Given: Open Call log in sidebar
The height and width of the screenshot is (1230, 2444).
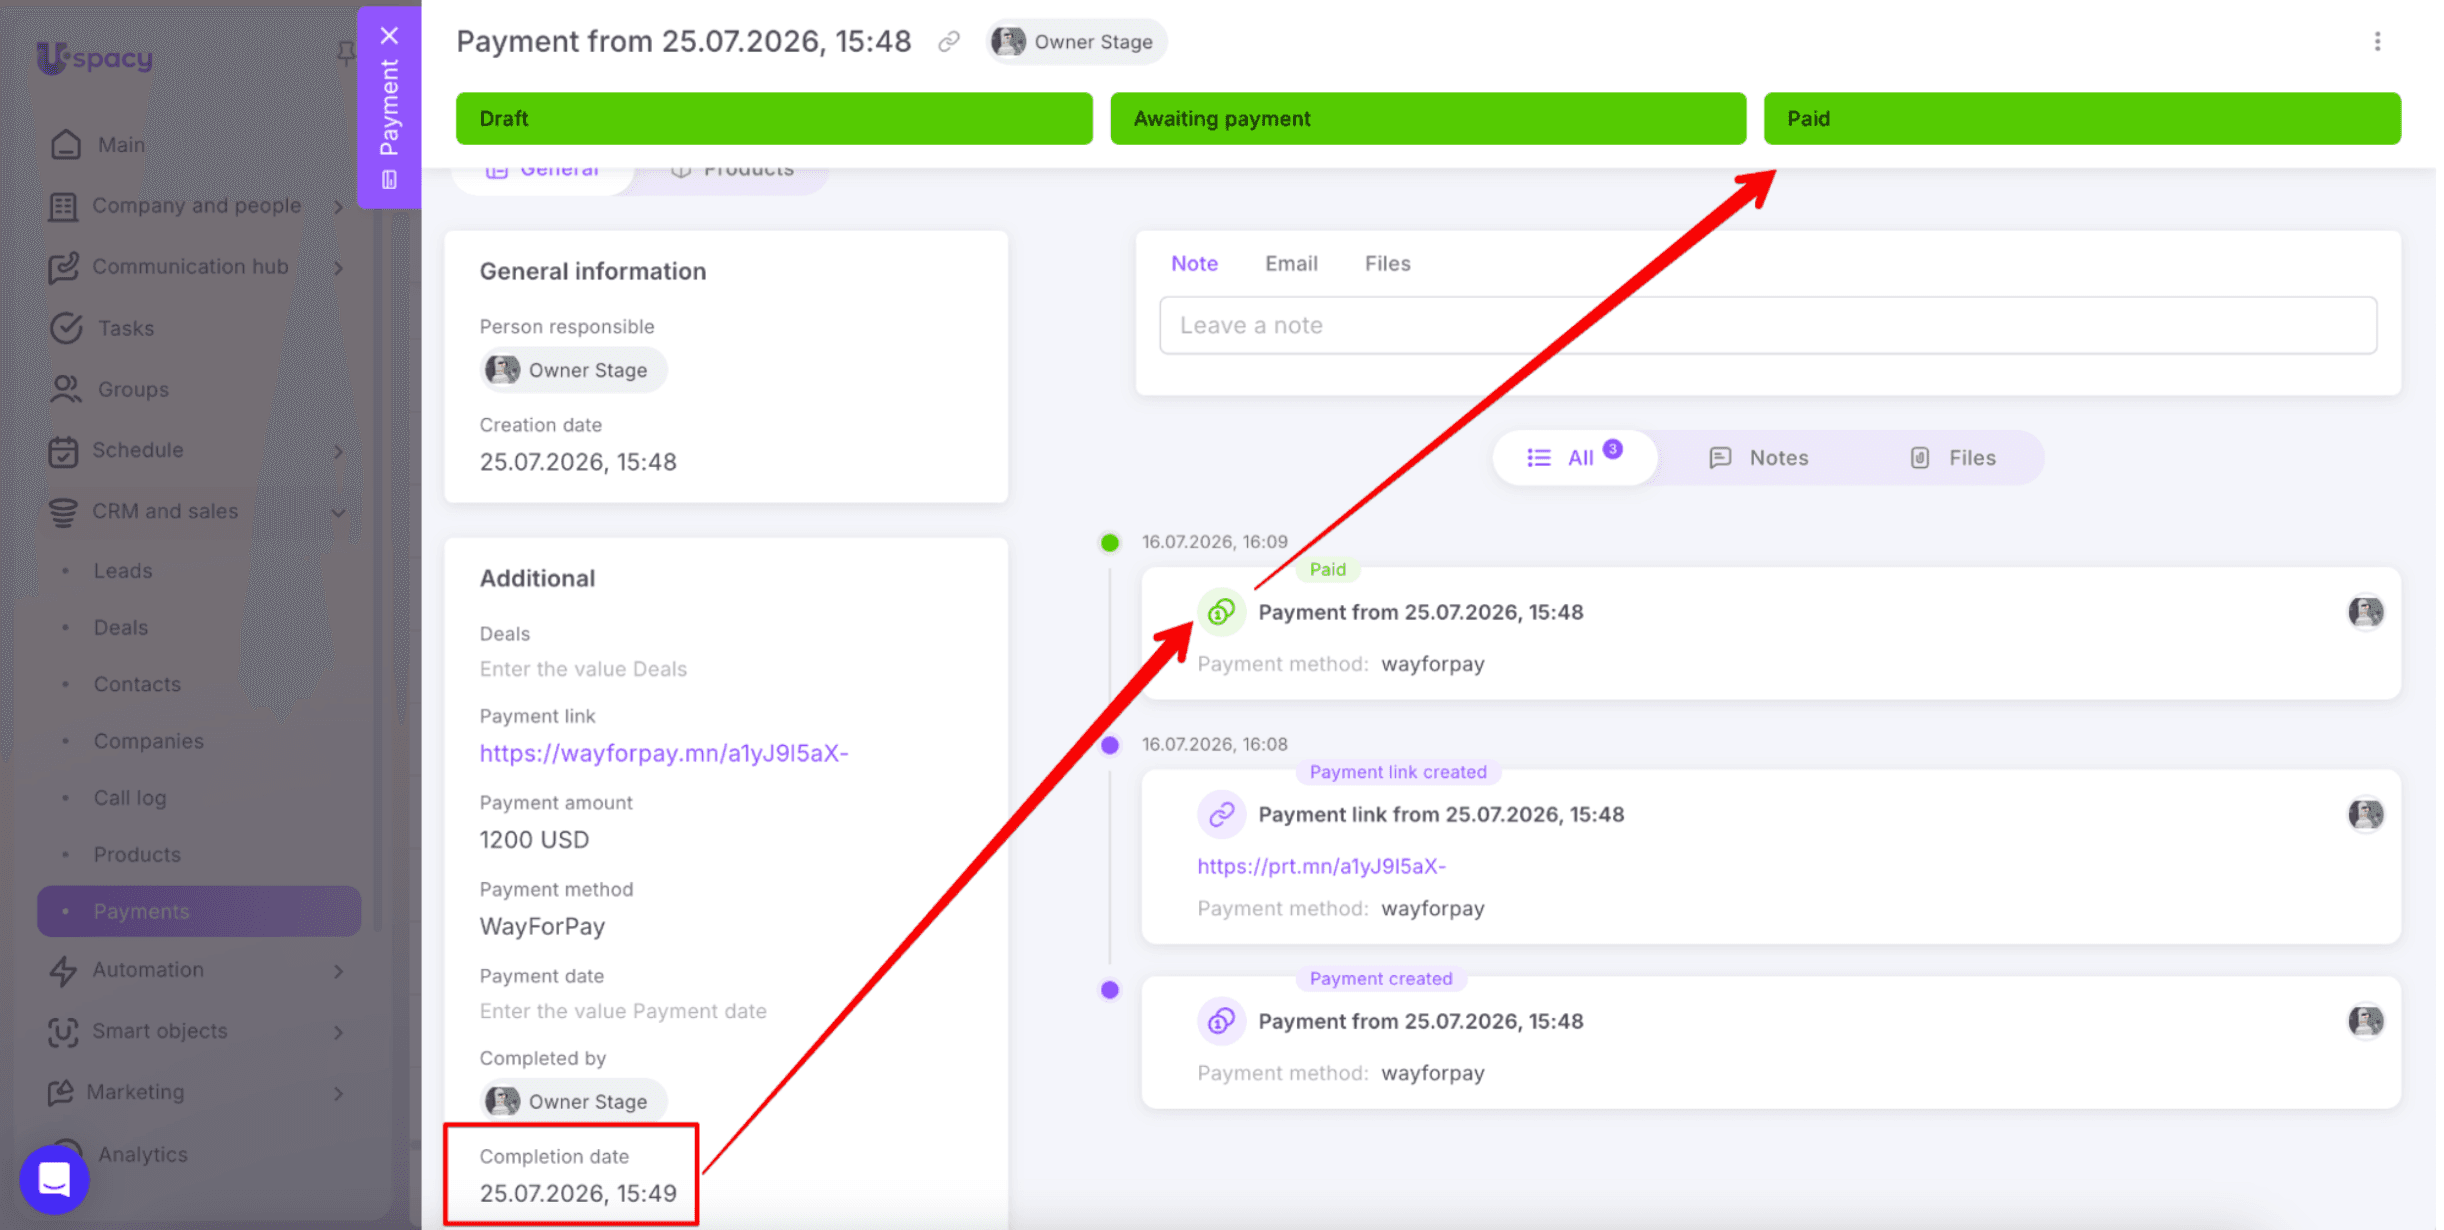Looking at the screenshot, I should pyautogui.click(x=130, y=799).
